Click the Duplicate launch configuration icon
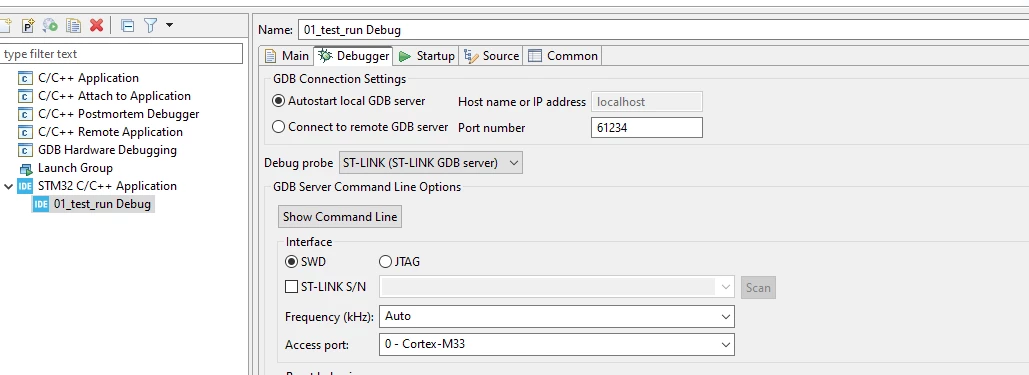Screen dimensions: 1029x375 click(74, 26)
